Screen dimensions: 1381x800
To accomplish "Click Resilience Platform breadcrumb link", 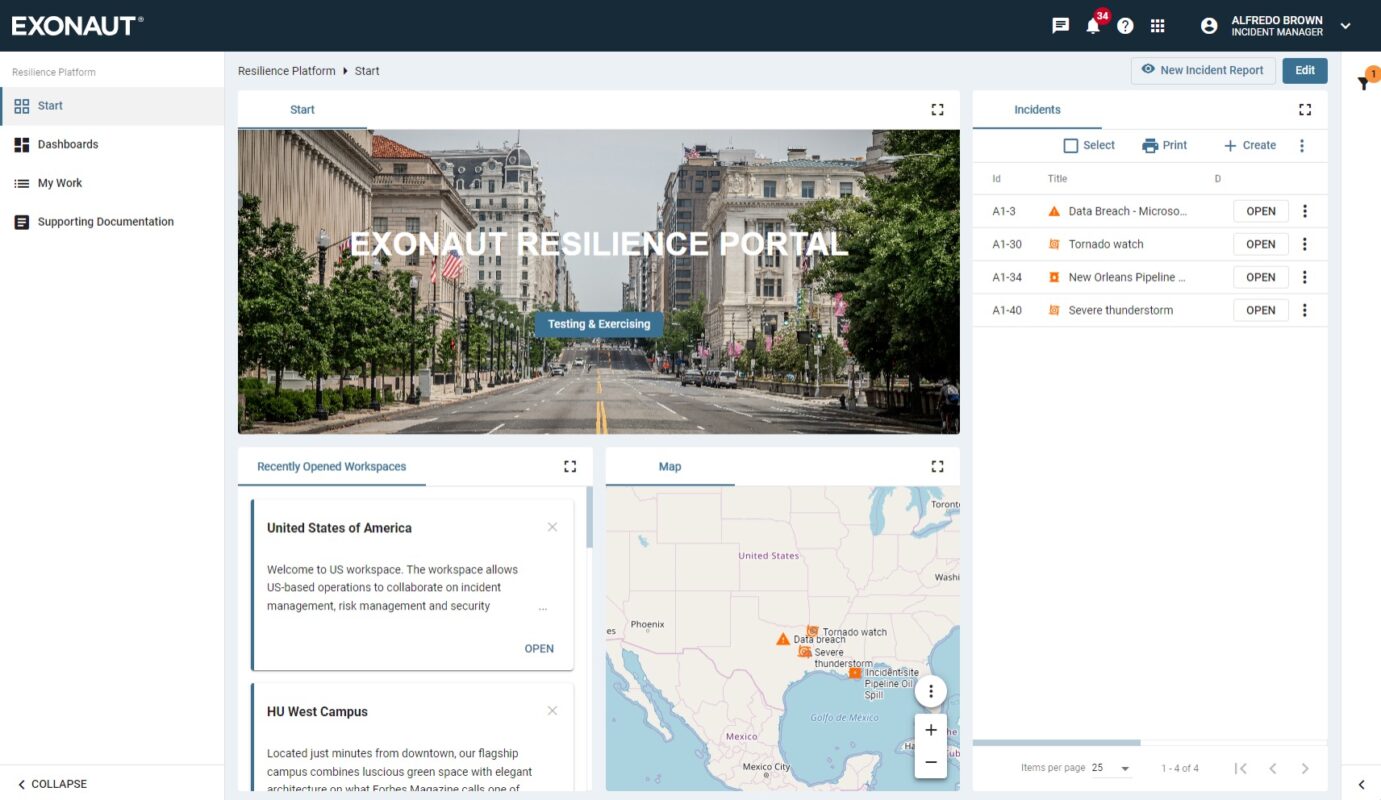I will tap(287, 71).
